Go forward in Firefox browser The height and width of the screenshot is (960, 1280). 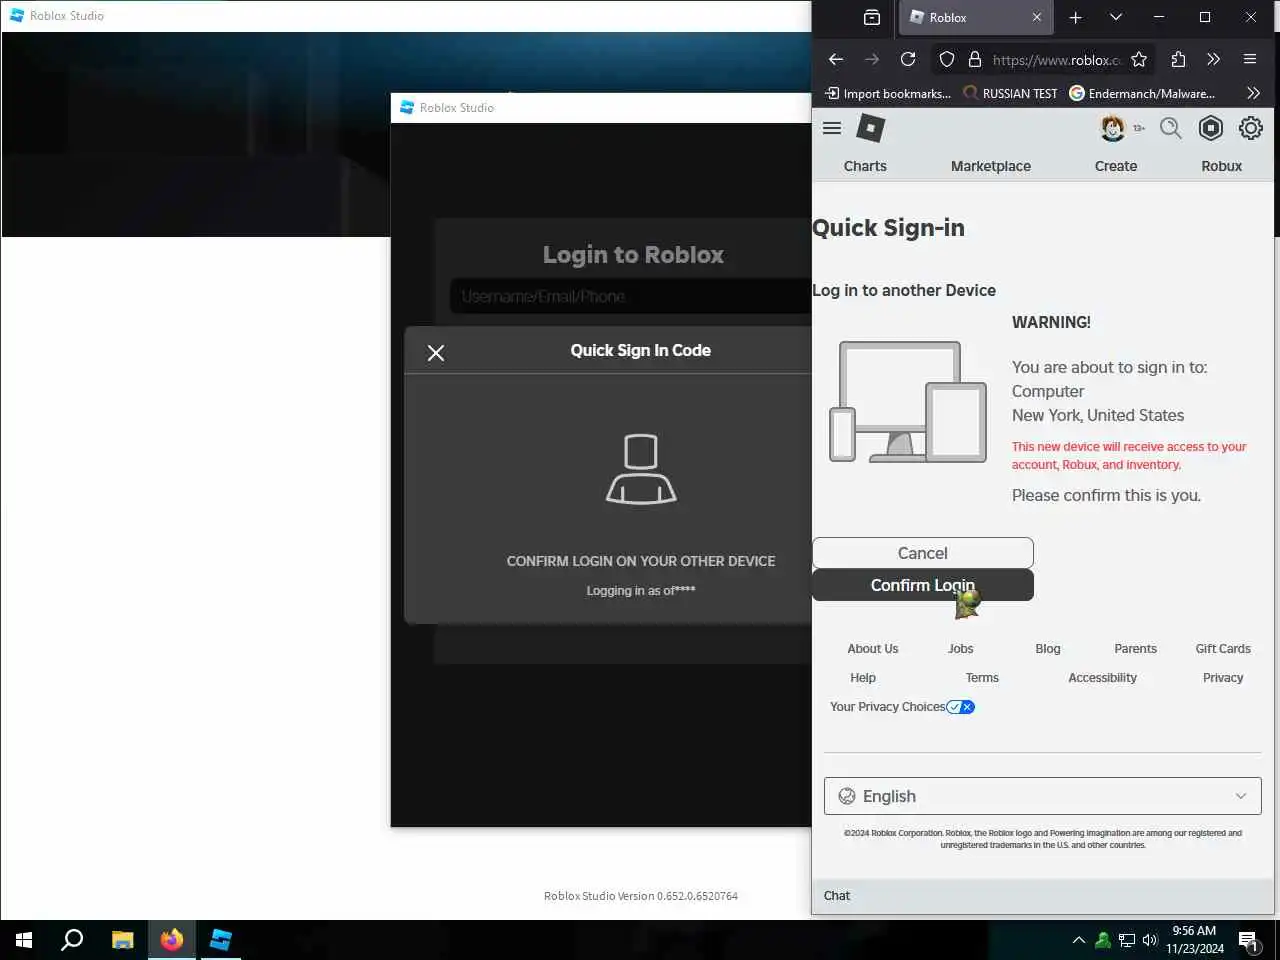coord(872,60)
